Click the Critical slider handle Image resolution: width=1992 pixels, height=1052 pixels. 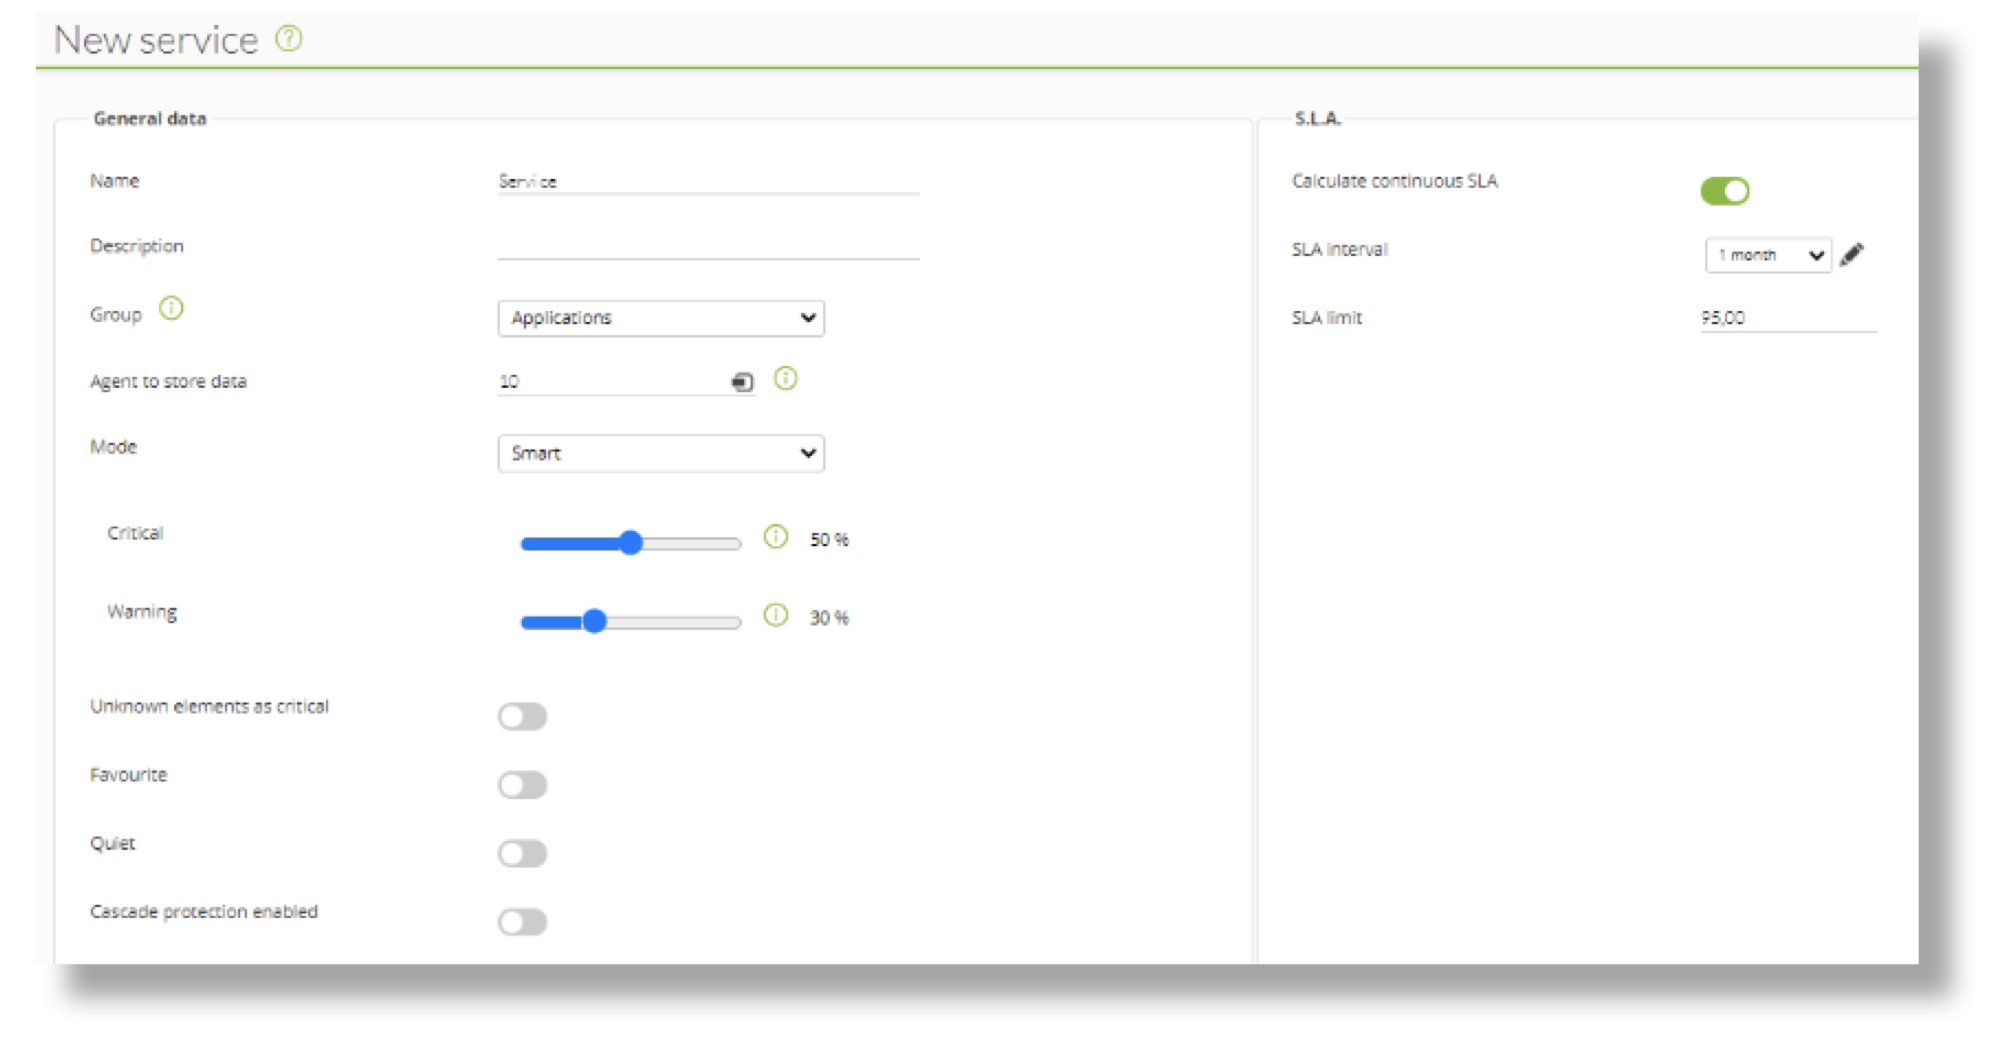point(630,543)
